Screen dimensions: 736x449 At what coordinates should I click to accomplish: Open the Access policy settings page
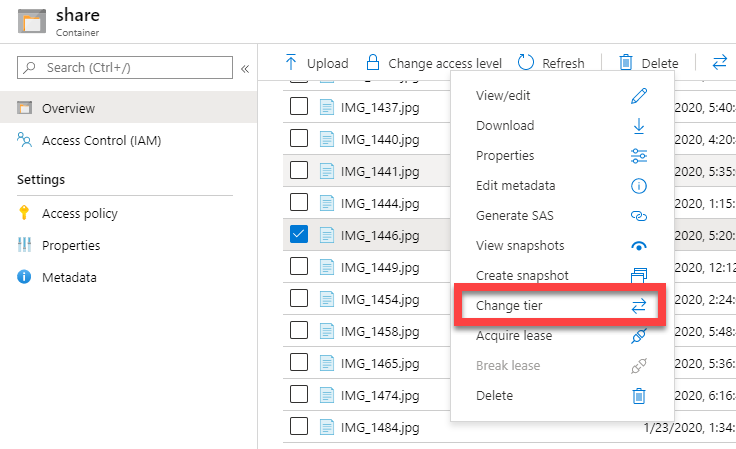[x=79, y=213]
